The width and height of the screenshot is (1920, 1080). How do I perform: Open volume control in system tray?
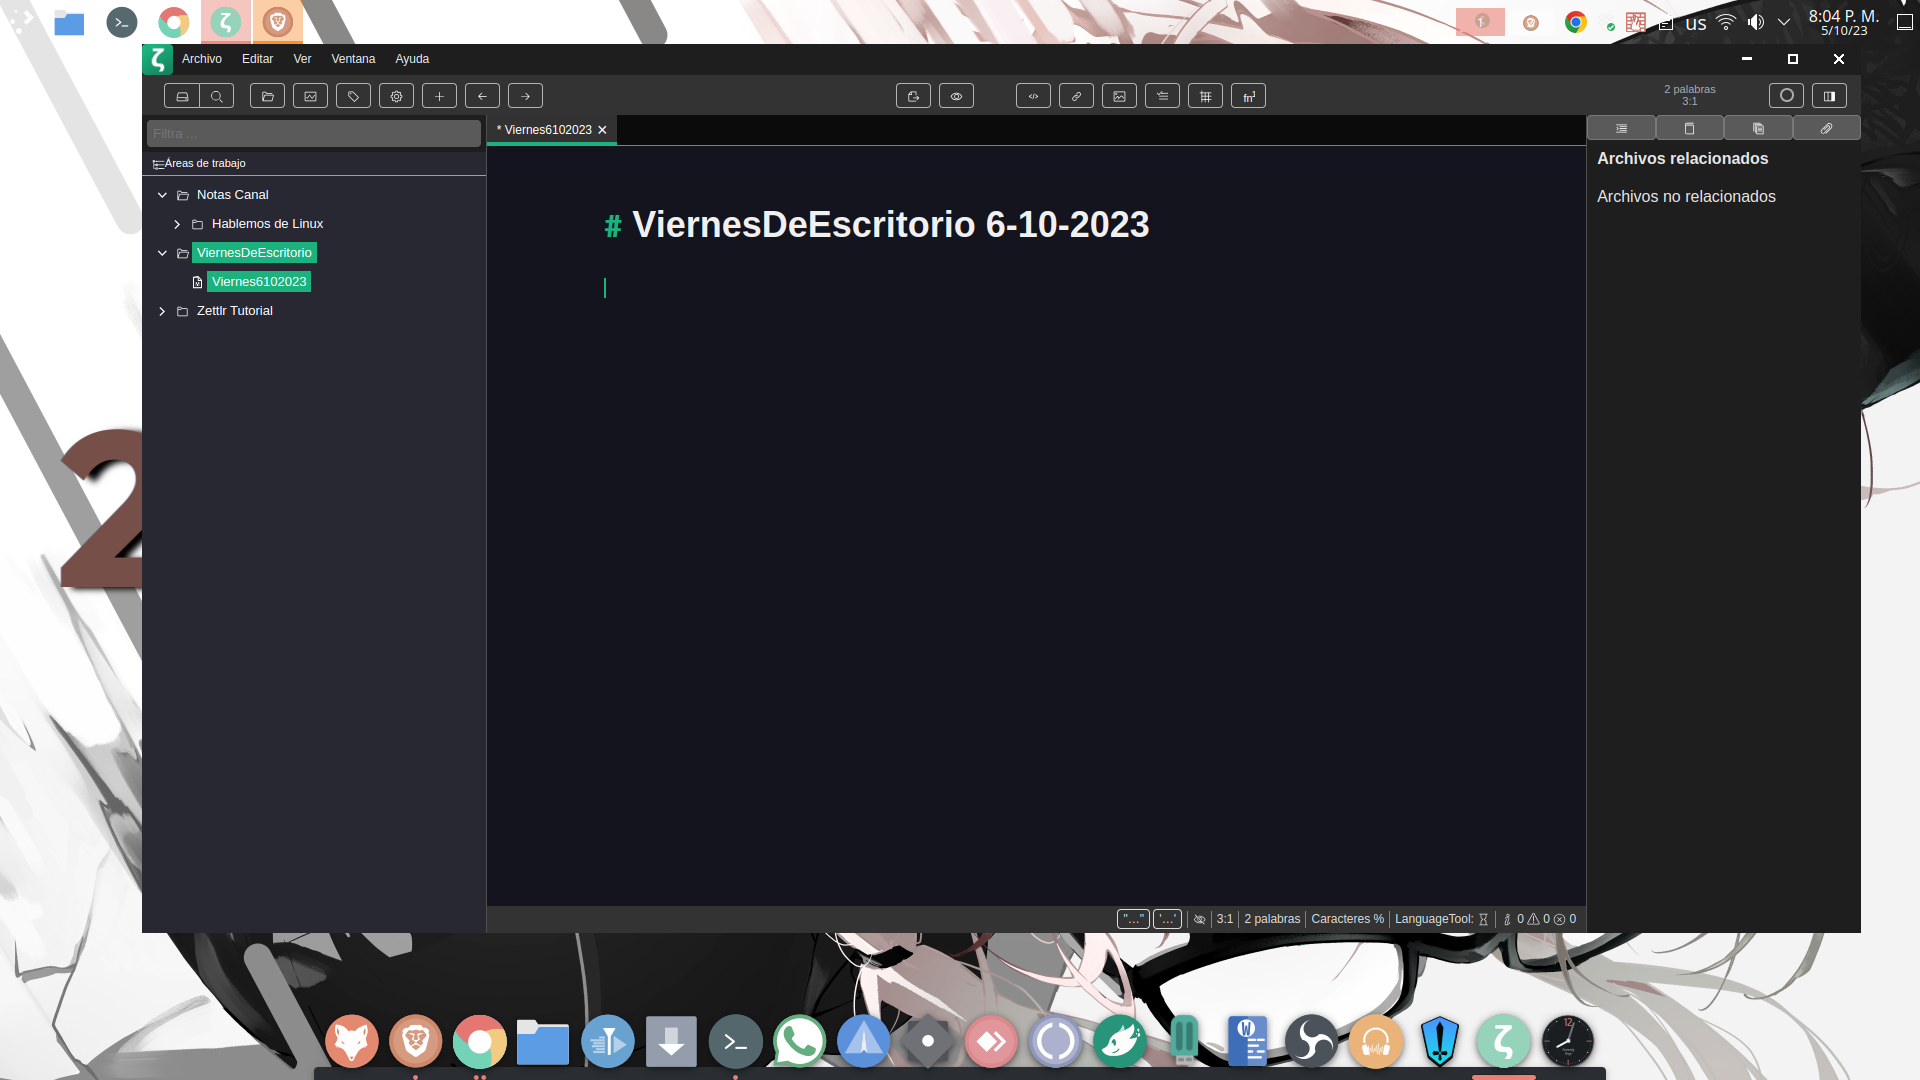[1755, 22]
